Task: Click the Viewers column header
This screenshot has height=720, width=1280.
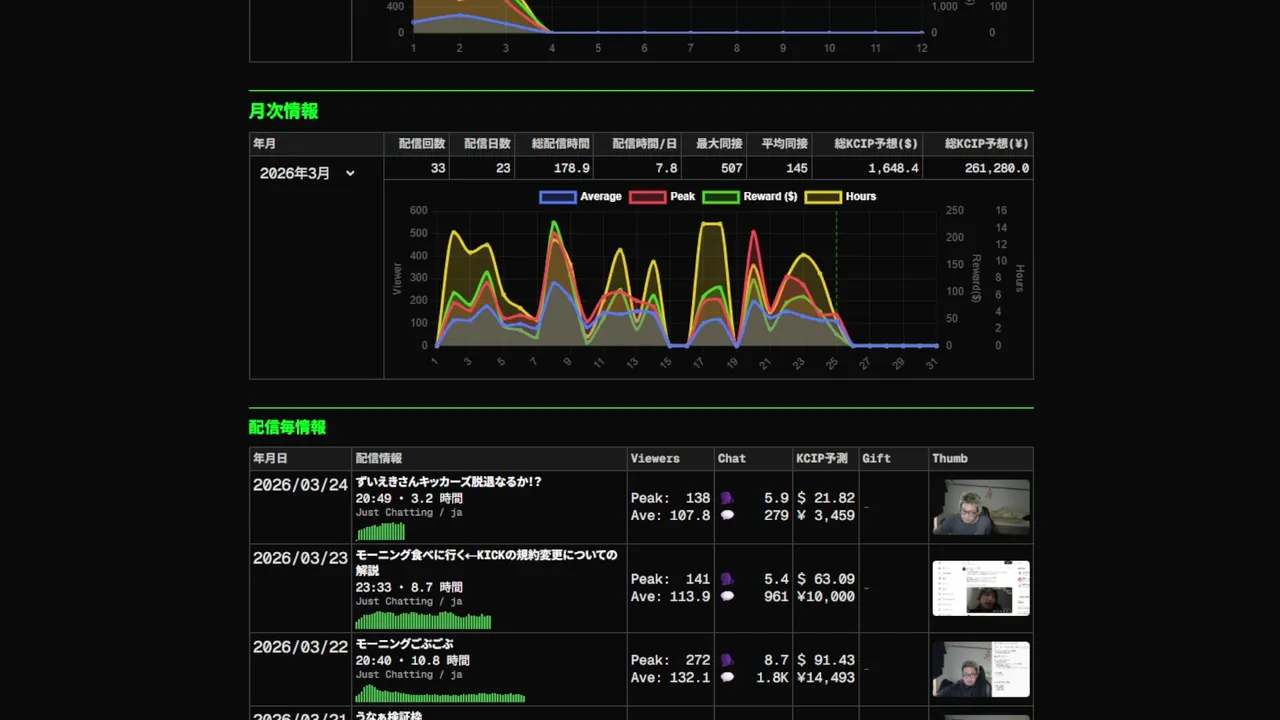Action: (655, 458)
